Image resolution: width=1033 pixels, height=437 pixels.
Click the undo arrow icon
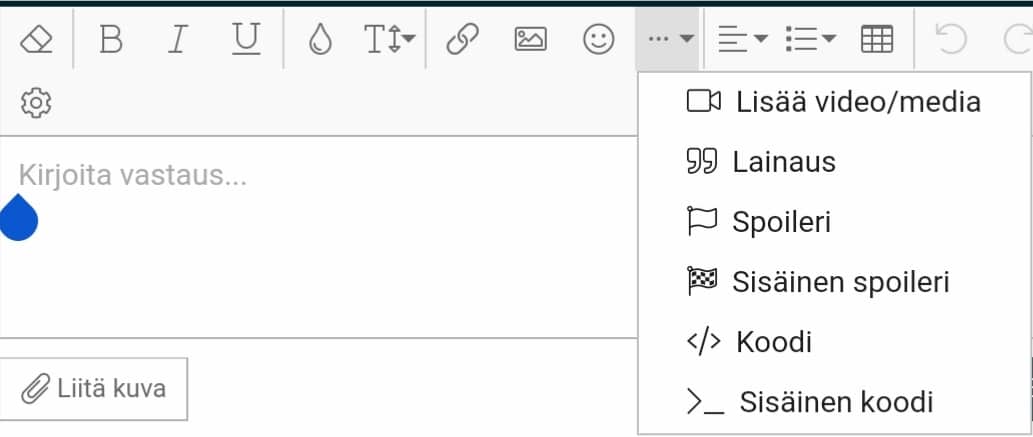(x=949, y=40)
